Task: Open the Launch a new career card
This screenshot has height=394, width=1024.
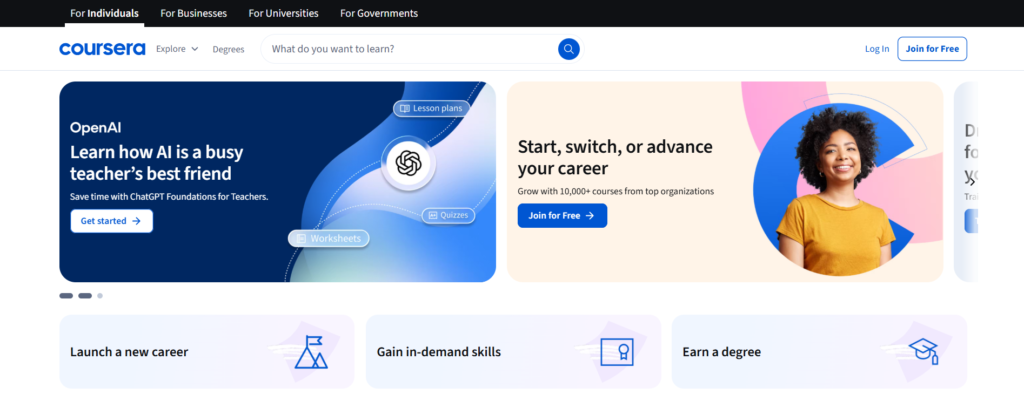Action: click(206, 352)
